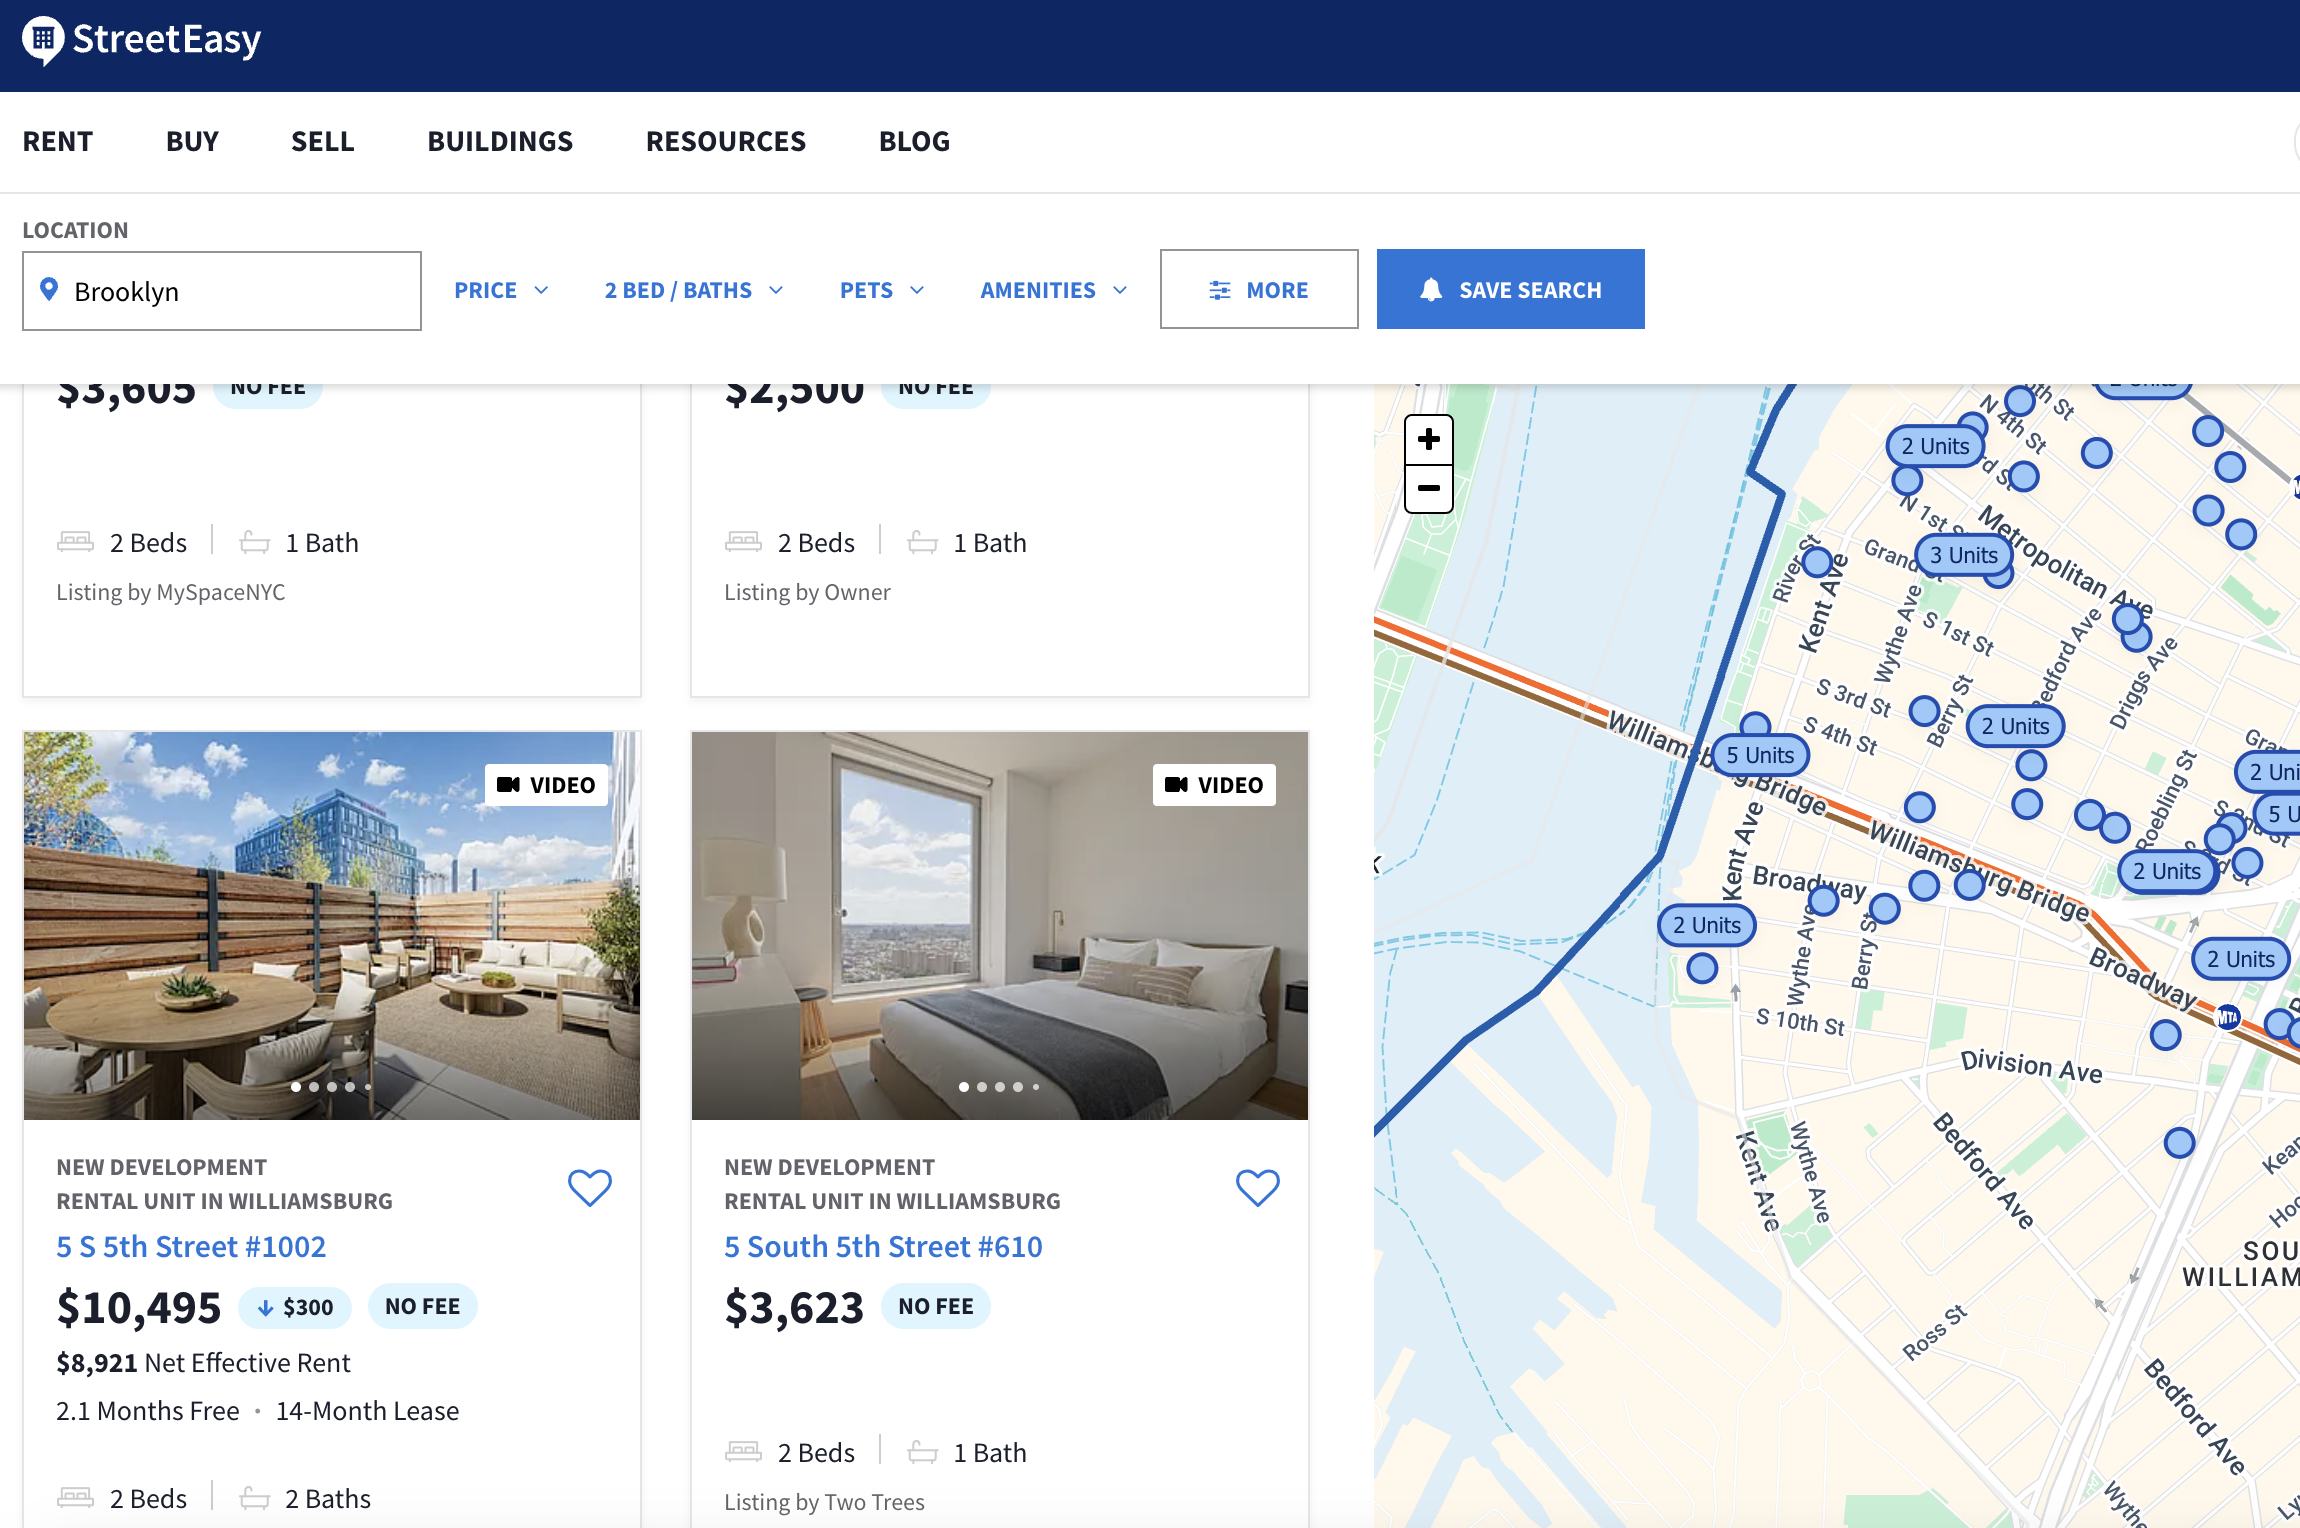Image resolution: width=2300 pixels, height=1528 pixels.
Task: Open the 2 Bed / Baths dropdown
Action: click(693, 290)
